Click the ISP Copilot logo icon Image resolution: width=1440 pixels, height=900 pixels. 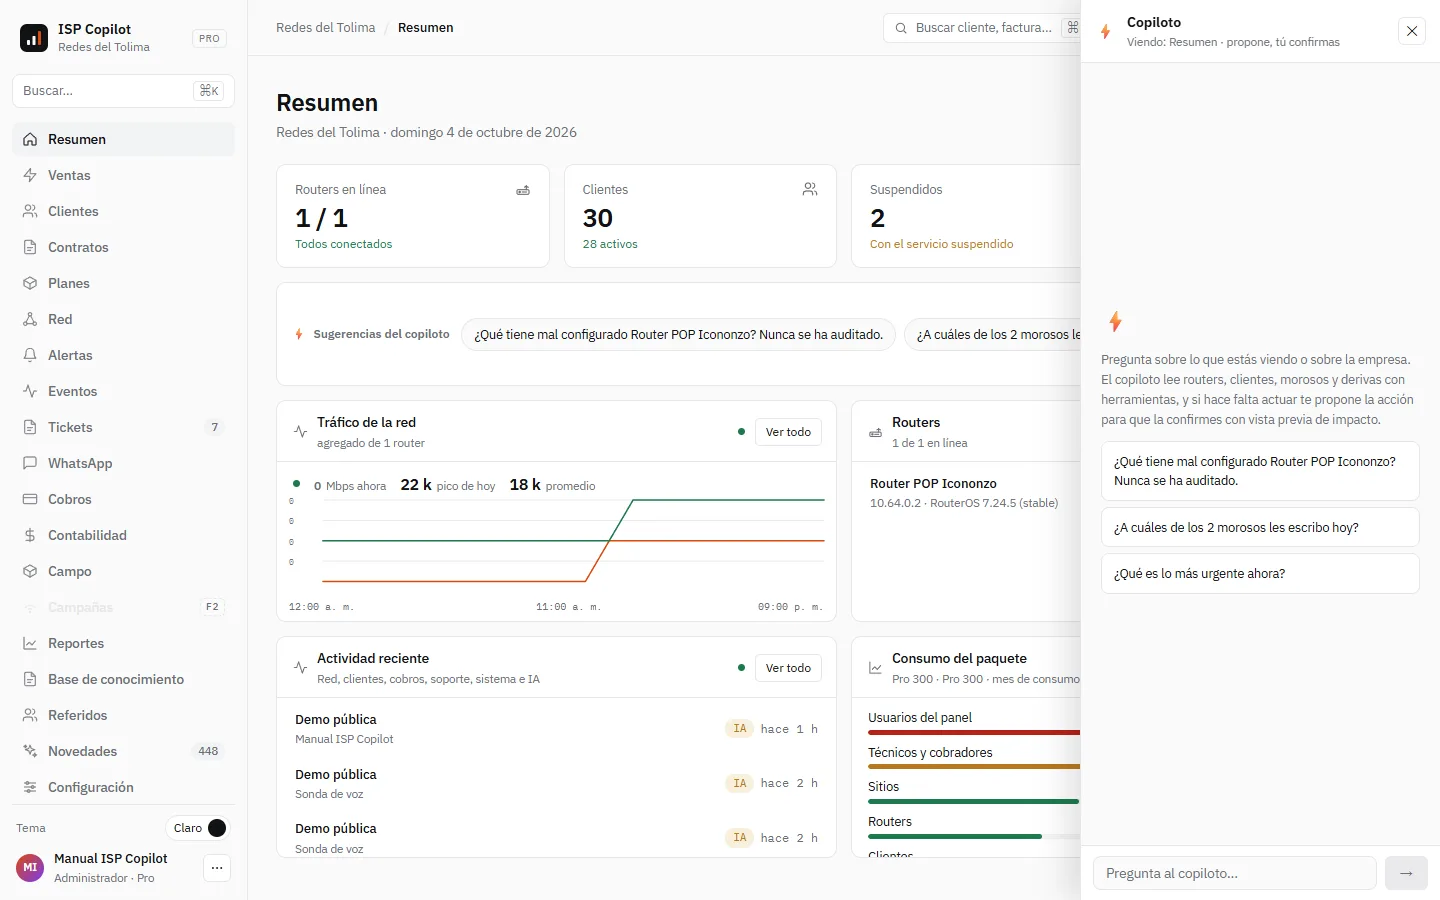click(x=34, y=38)
